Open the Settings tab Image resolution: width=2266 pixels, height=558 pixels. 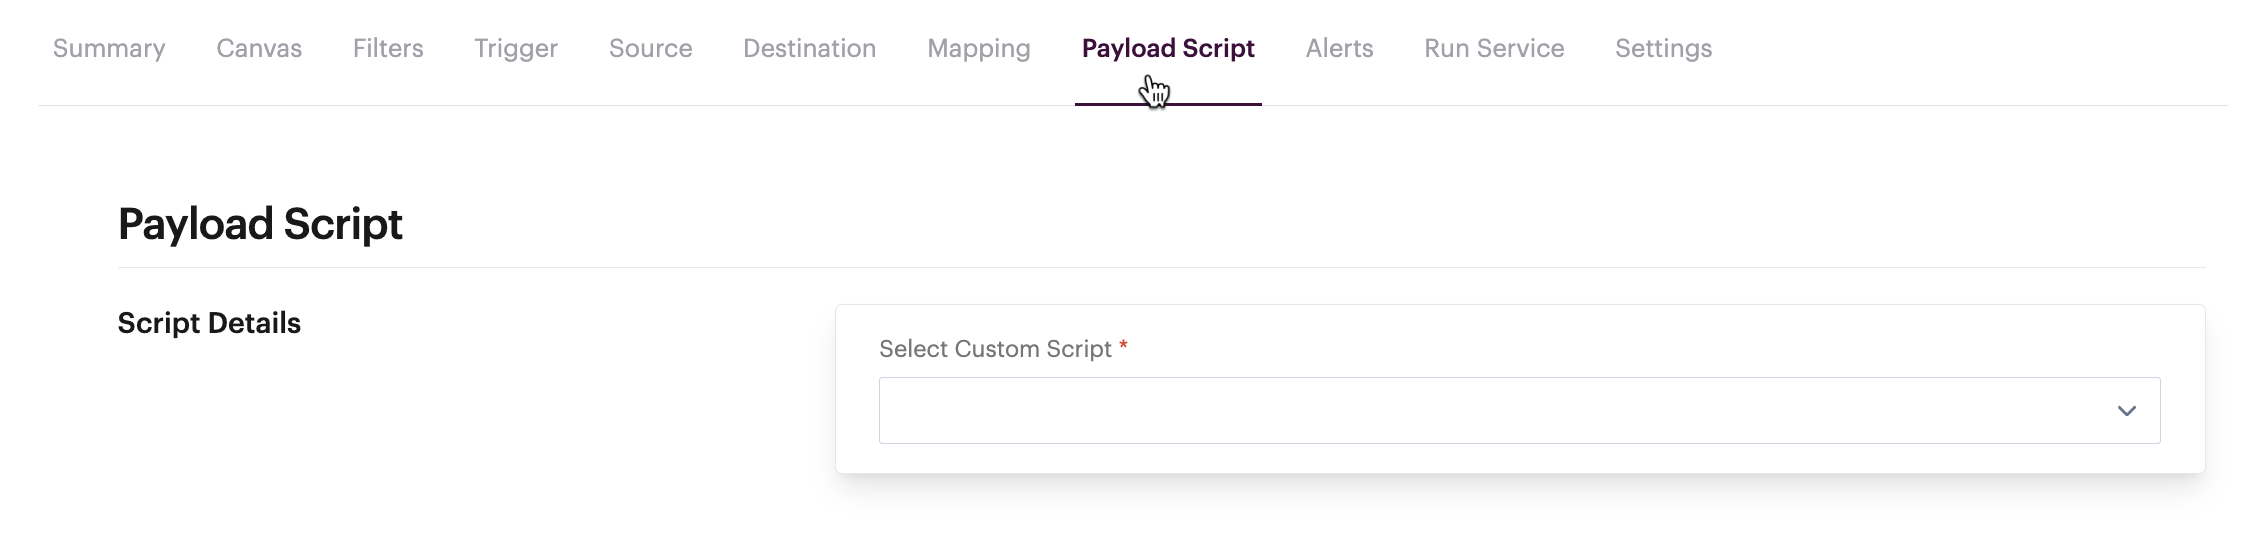[1663, 49]
